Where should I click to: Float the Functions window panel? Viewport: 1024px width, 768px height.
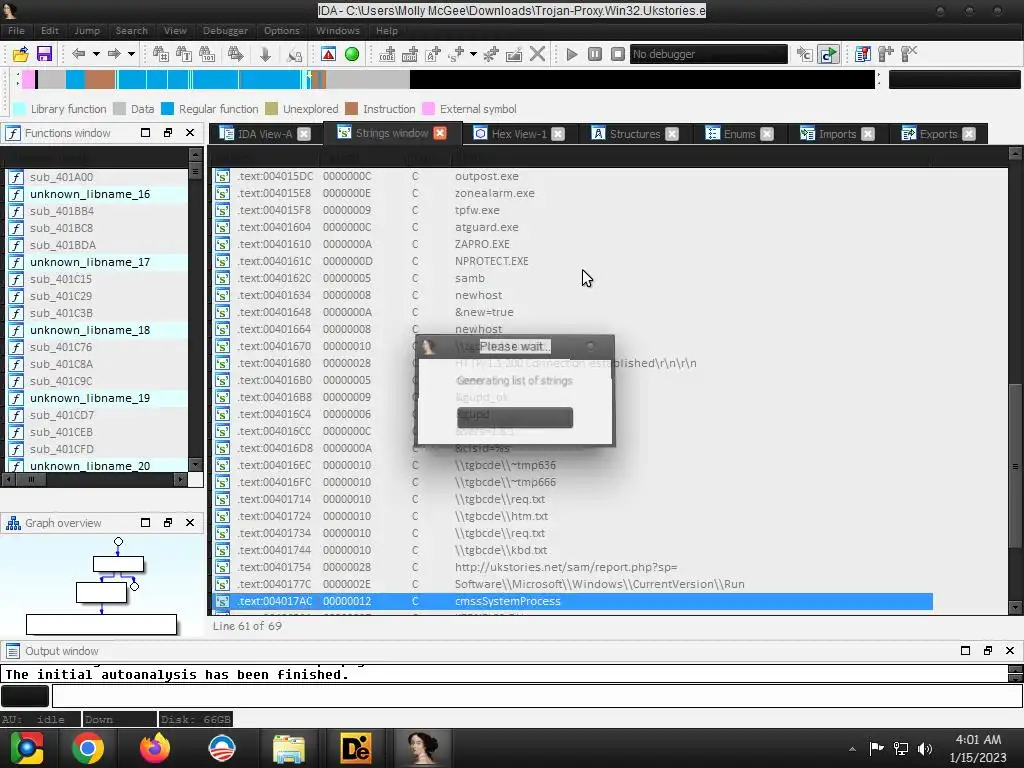pyautogui.click(x=168, y=133)
